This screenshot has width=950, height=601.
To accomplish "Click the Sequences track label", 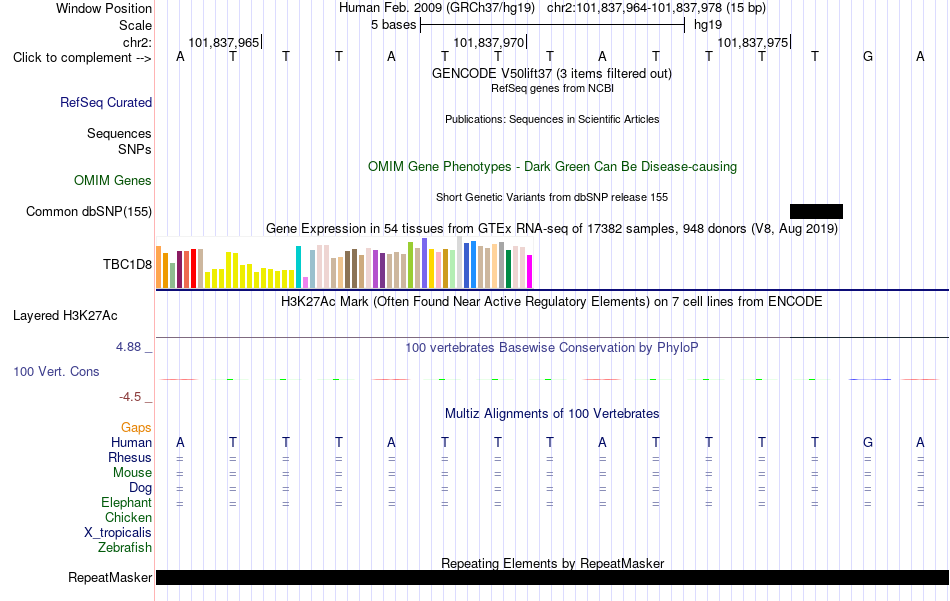I will point(119,133).
